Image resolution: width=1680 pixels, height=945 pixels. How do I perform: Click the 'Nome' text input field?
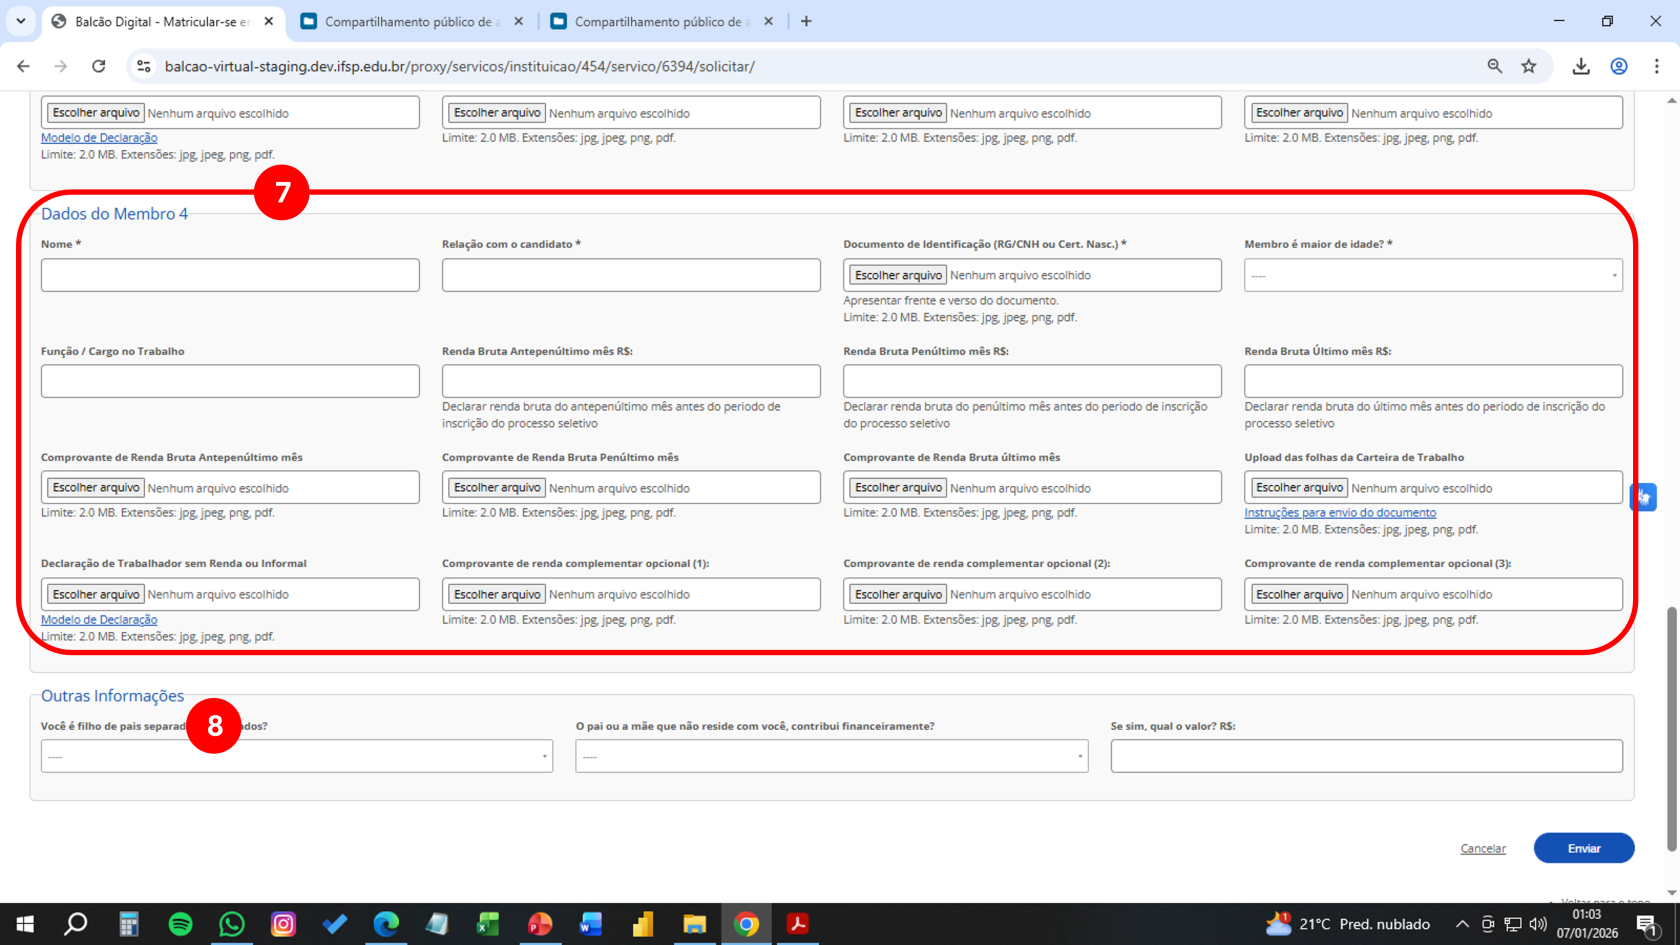click(229, 274)
